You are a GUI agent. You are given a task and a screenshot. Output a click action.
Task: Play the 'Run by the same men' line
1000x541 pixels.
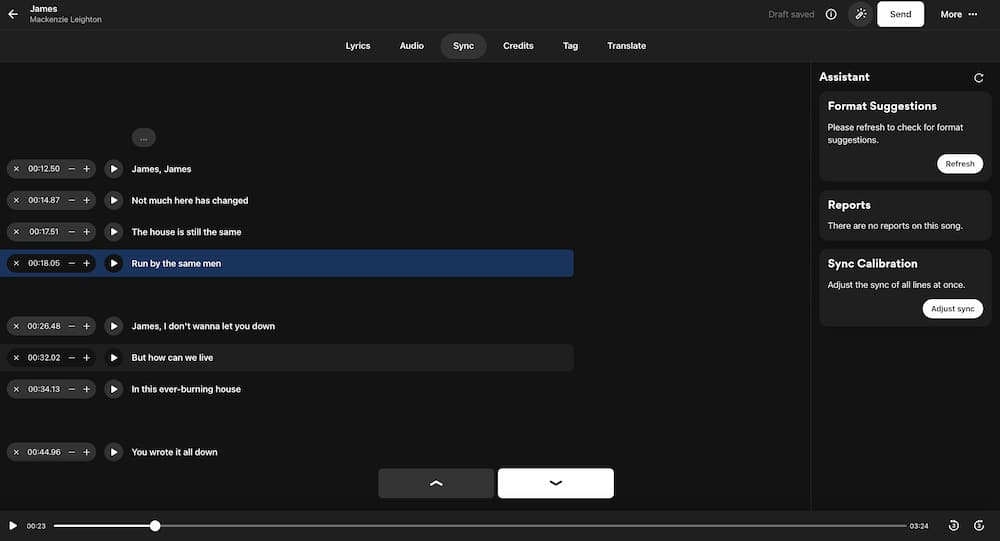114,263
